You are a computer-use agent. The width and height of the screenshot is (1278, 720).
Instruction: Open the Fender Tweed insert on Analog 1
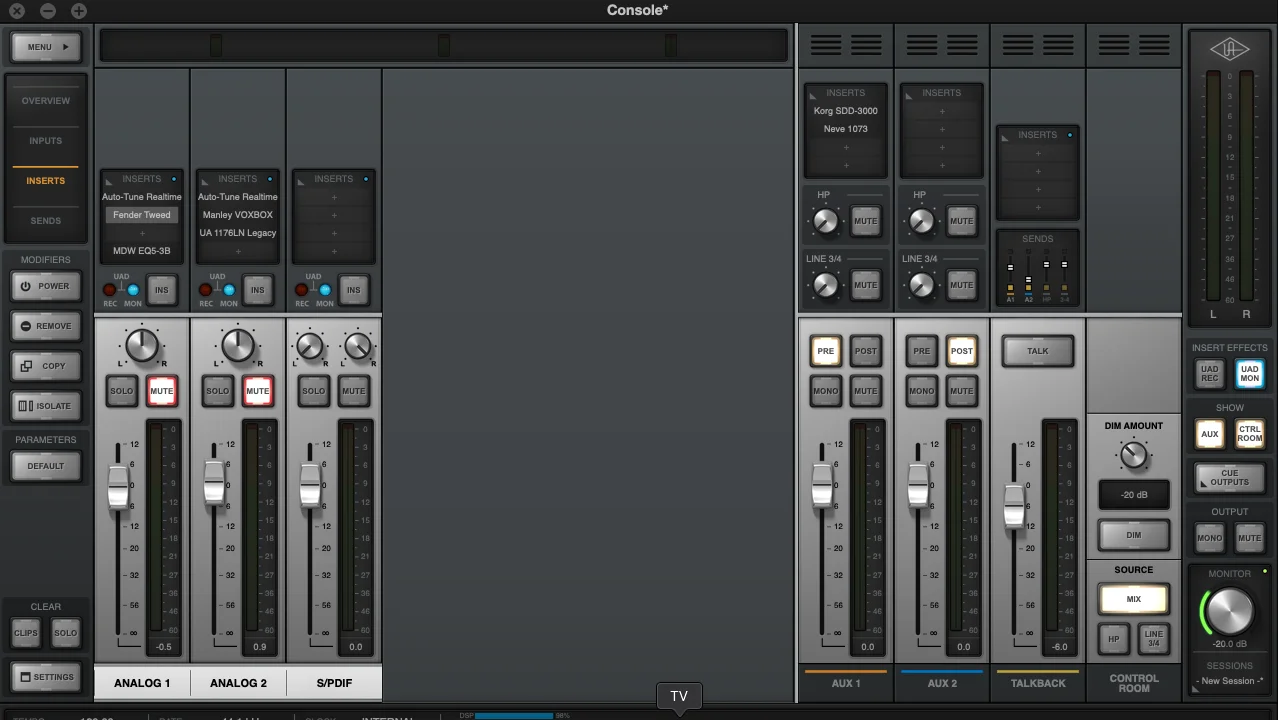pos(142,215)
